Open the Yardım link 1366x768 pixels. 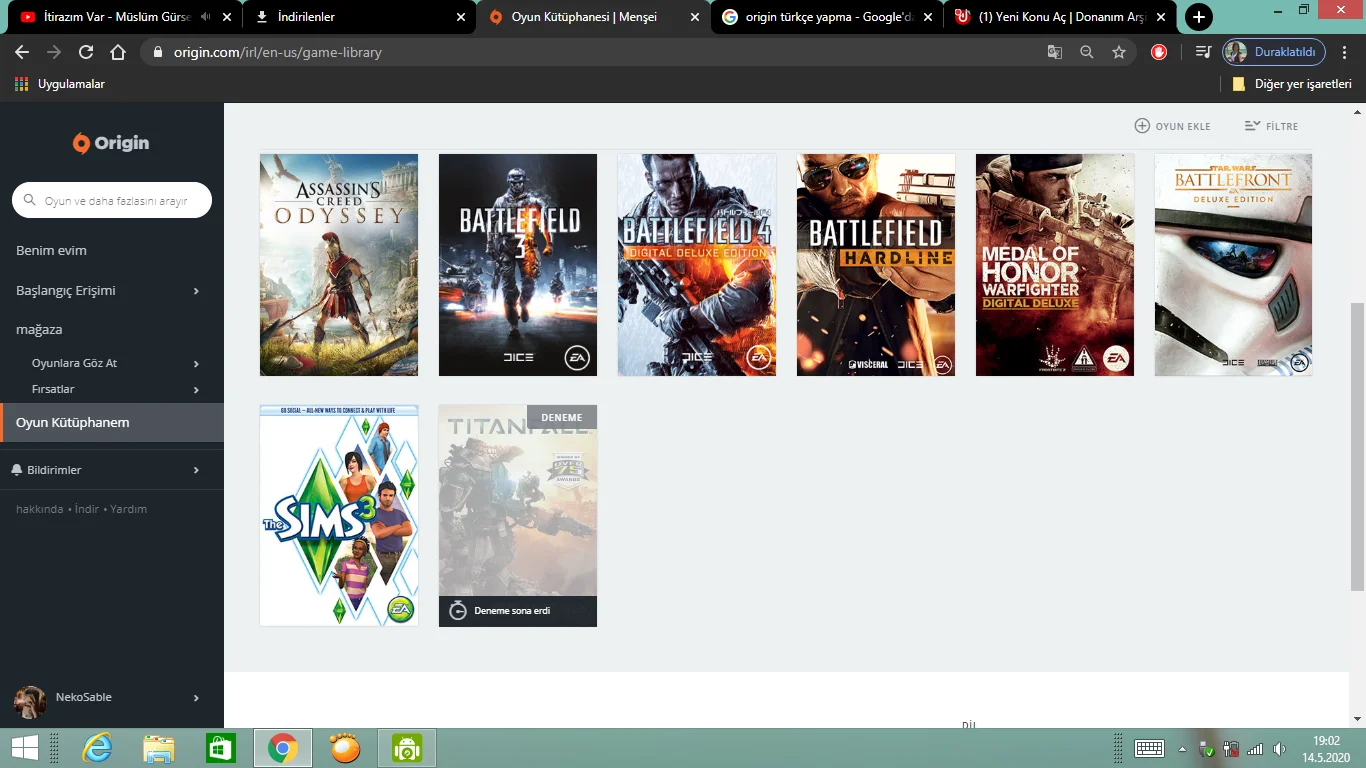point(128,509)
